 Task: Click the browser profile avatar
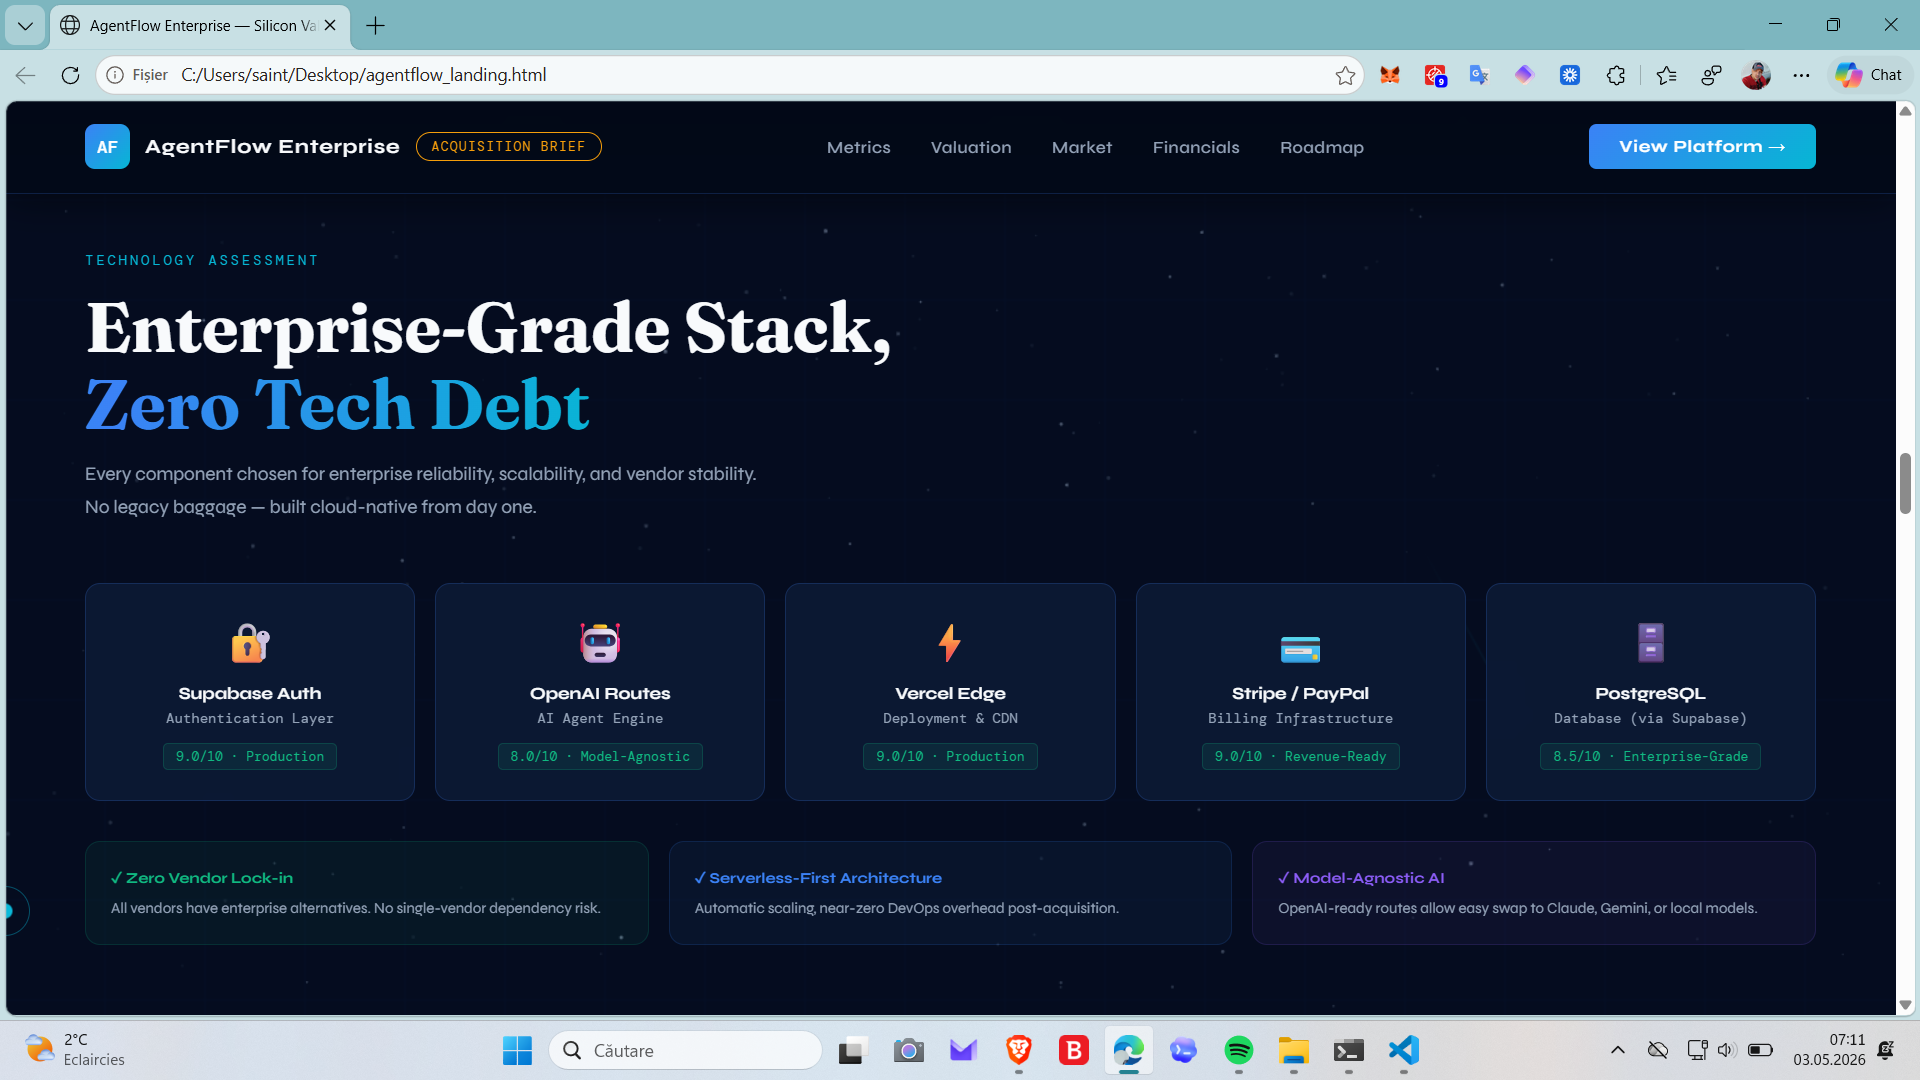coord(1756,75)
